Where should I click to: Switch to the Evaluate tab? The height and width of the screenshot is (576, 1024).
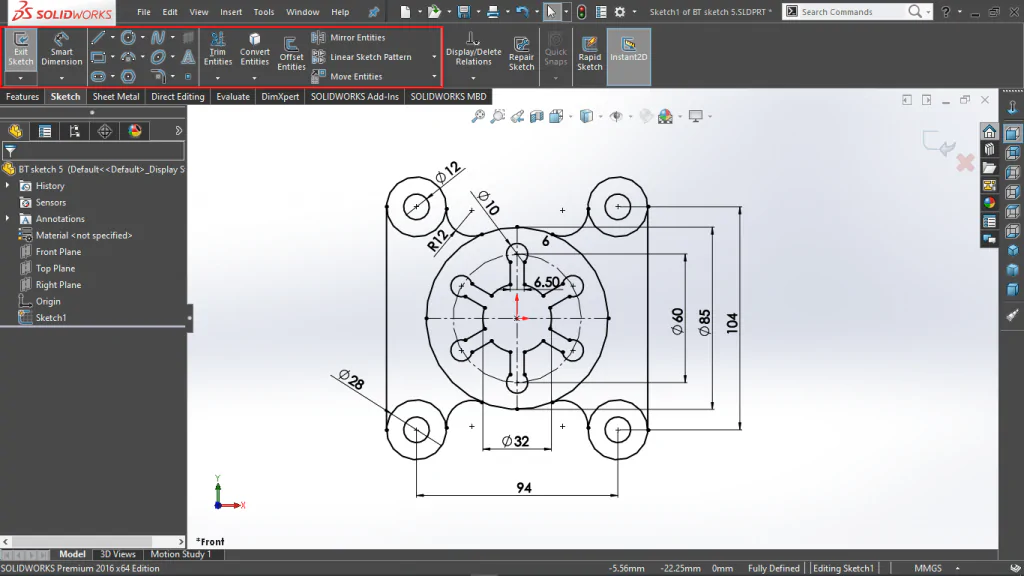pyautogui.click(x=233, y=97)
